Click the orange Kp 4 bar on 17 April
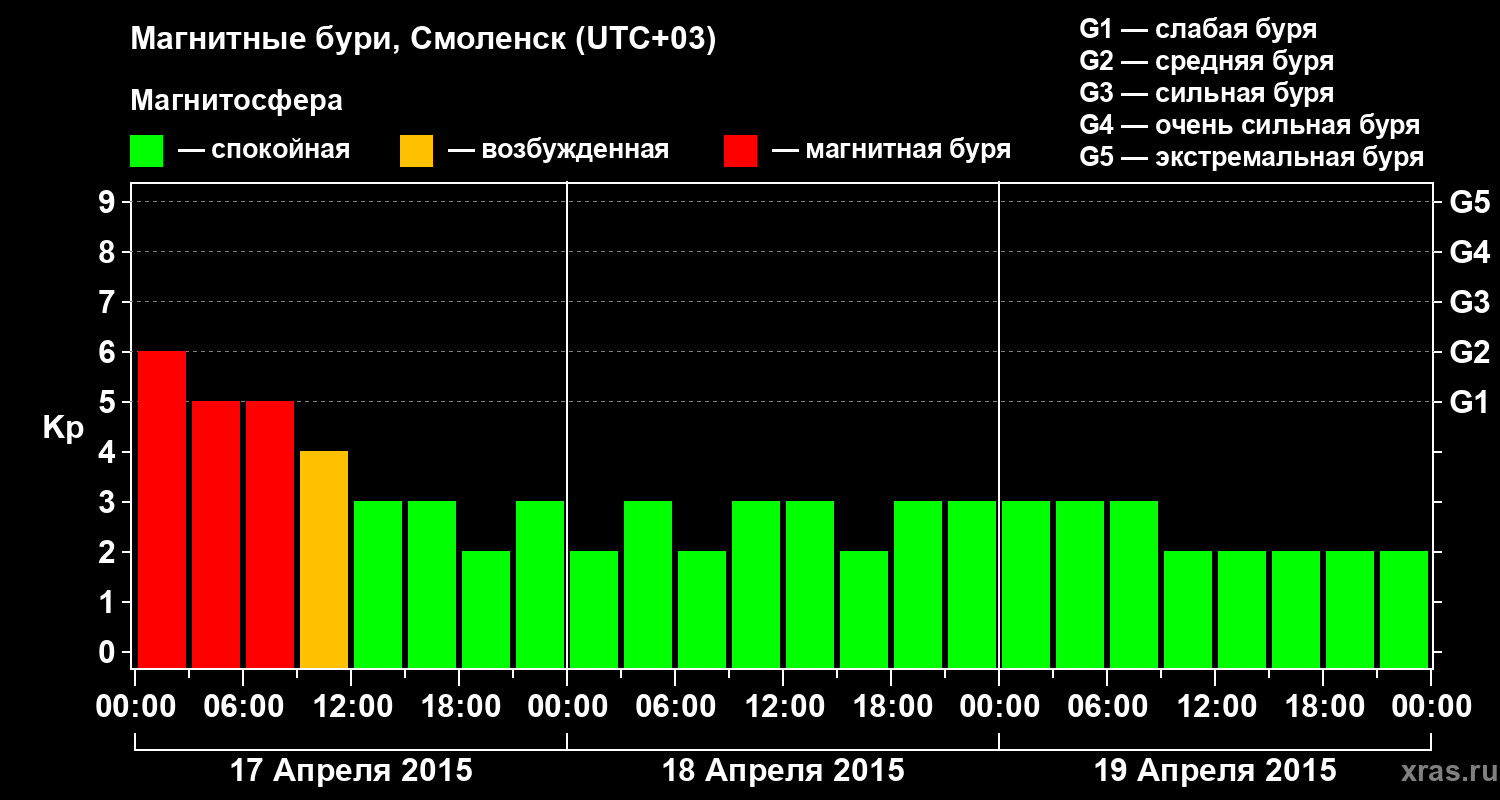This screenshot has height=800, width=1500. click(324, 559)
